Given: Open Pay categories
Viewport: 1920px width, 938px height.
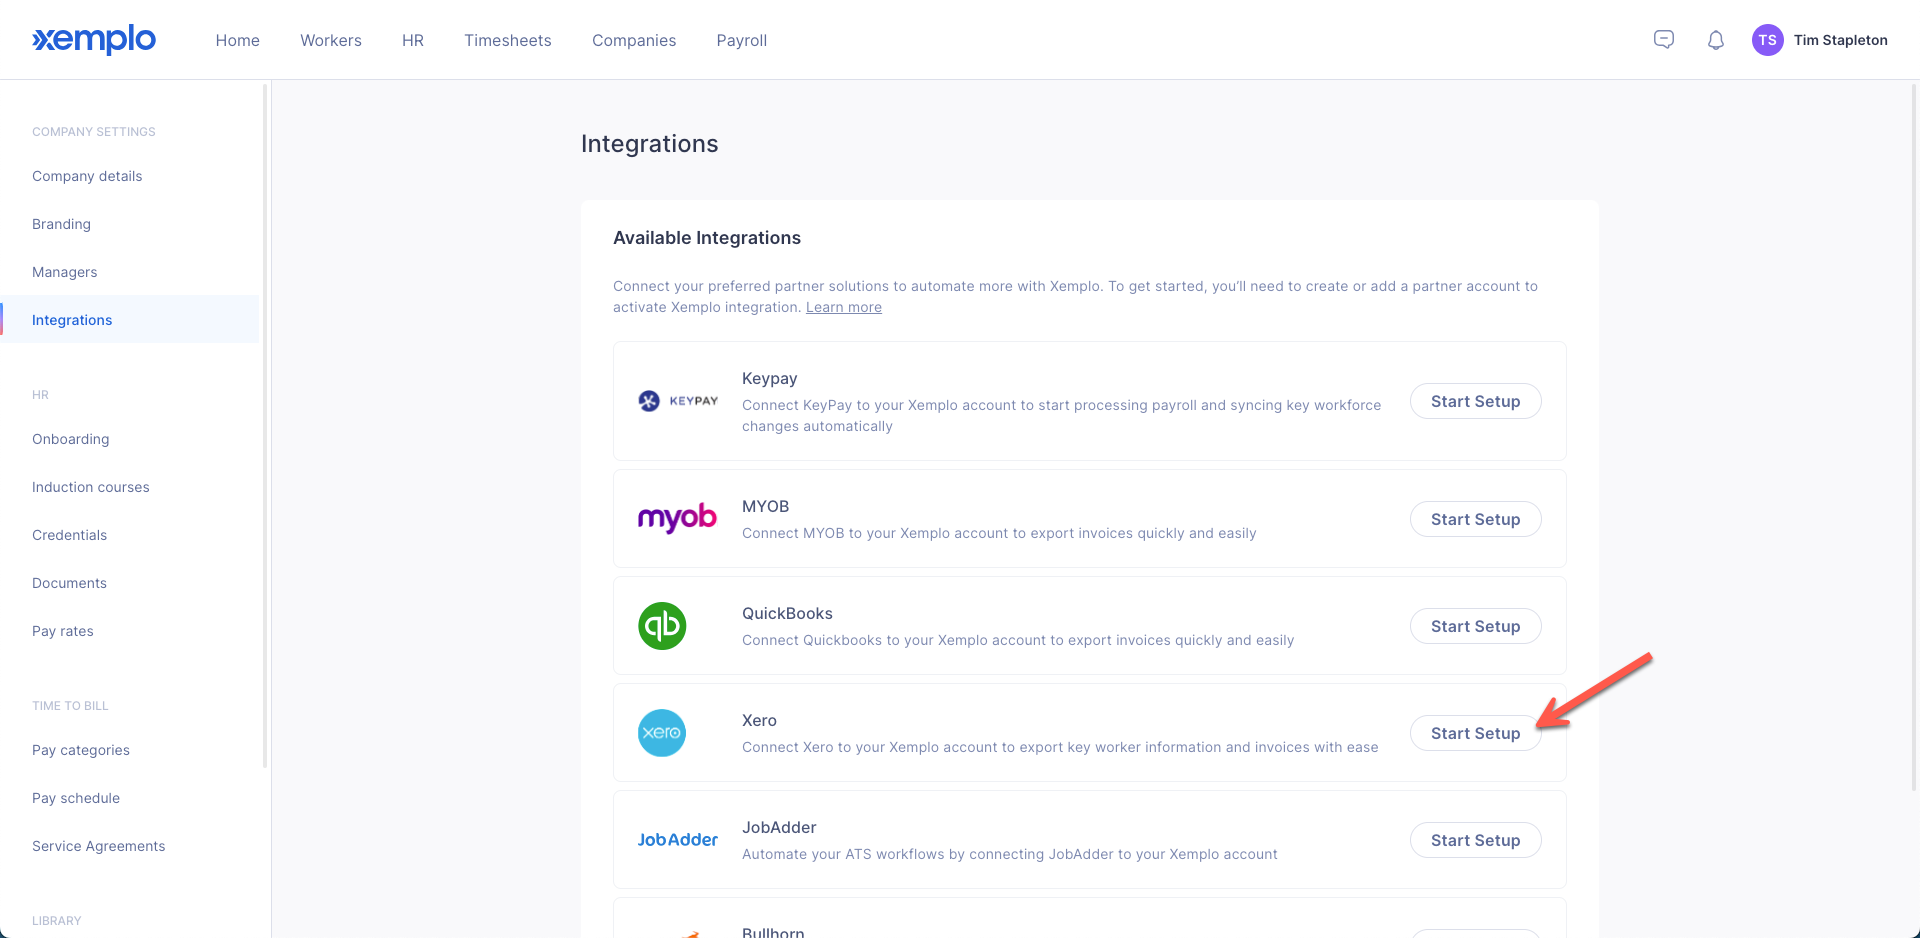Looking at the screenshot, I should click(x=80, y=750).
